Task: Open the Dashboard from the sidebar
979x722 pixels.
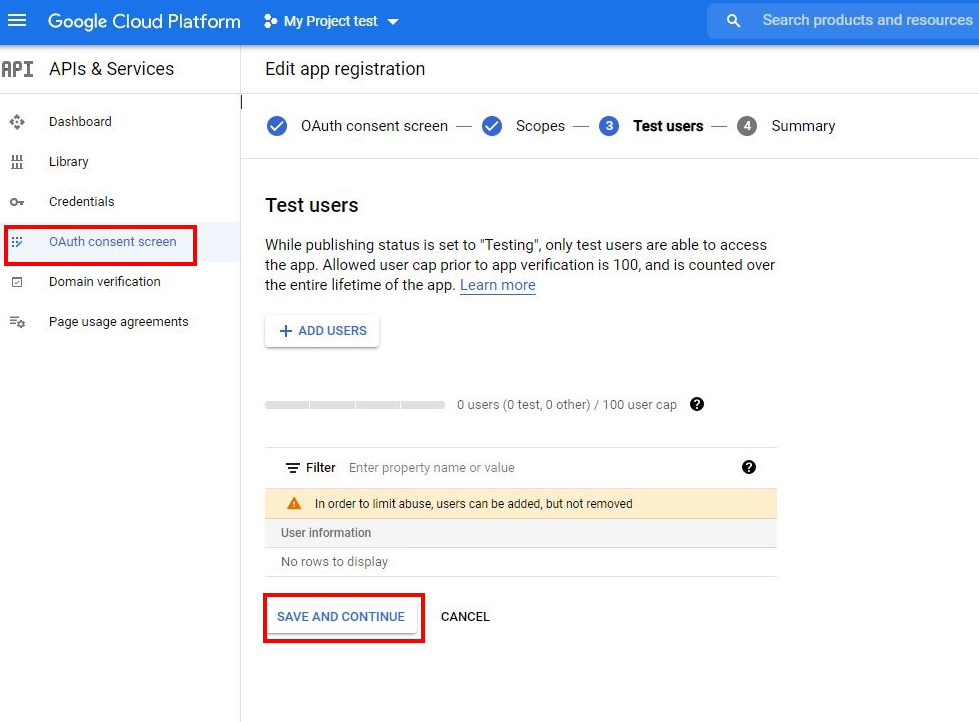Action: point(80,121)
